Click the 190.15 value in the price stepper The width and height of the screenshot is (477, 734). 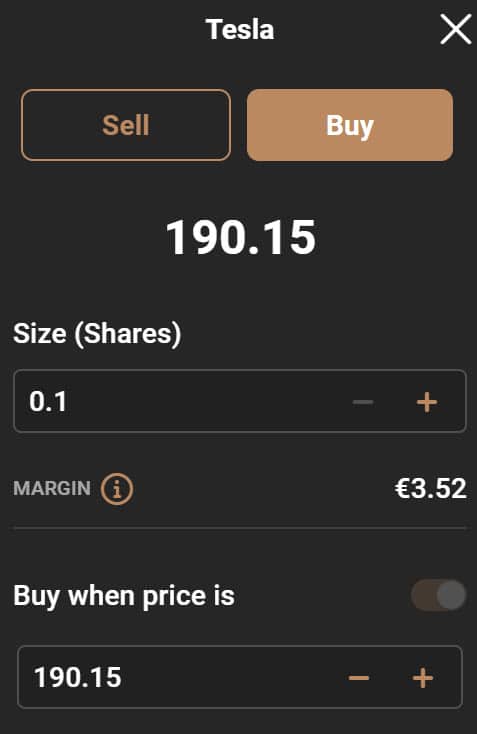[78, 677]
